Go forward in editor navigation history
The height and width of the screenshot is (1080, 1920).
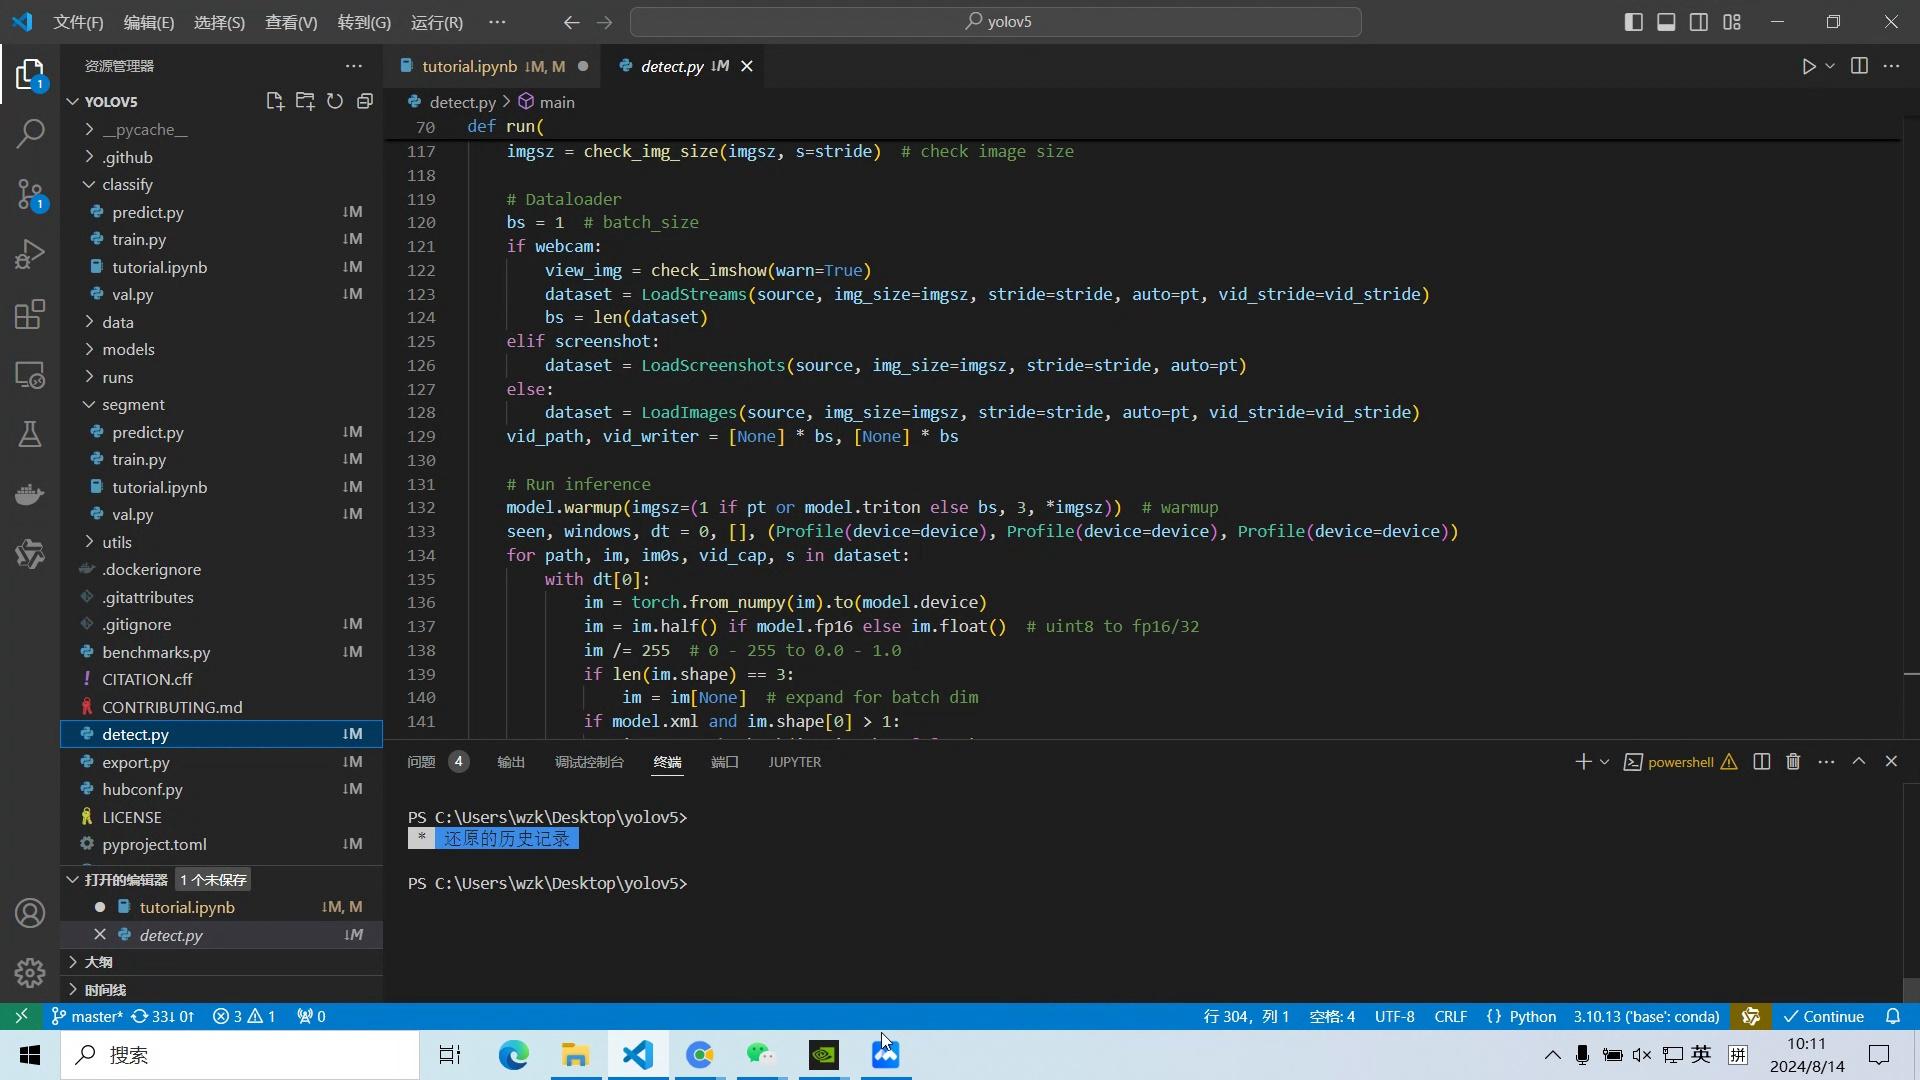tap(605, 22)
